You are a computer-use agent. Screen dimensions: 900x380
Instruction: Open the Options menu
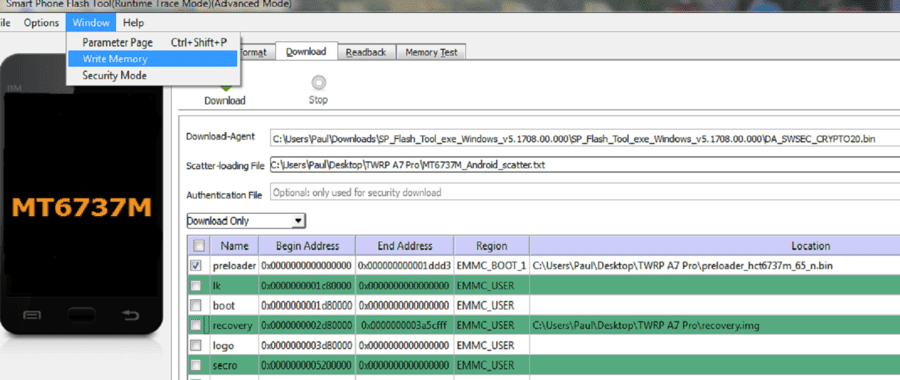[41, 23]
